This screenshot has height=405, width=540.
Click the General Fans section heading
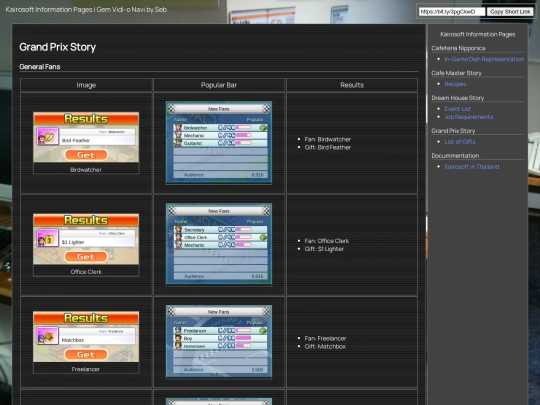[x=40, y=67]
